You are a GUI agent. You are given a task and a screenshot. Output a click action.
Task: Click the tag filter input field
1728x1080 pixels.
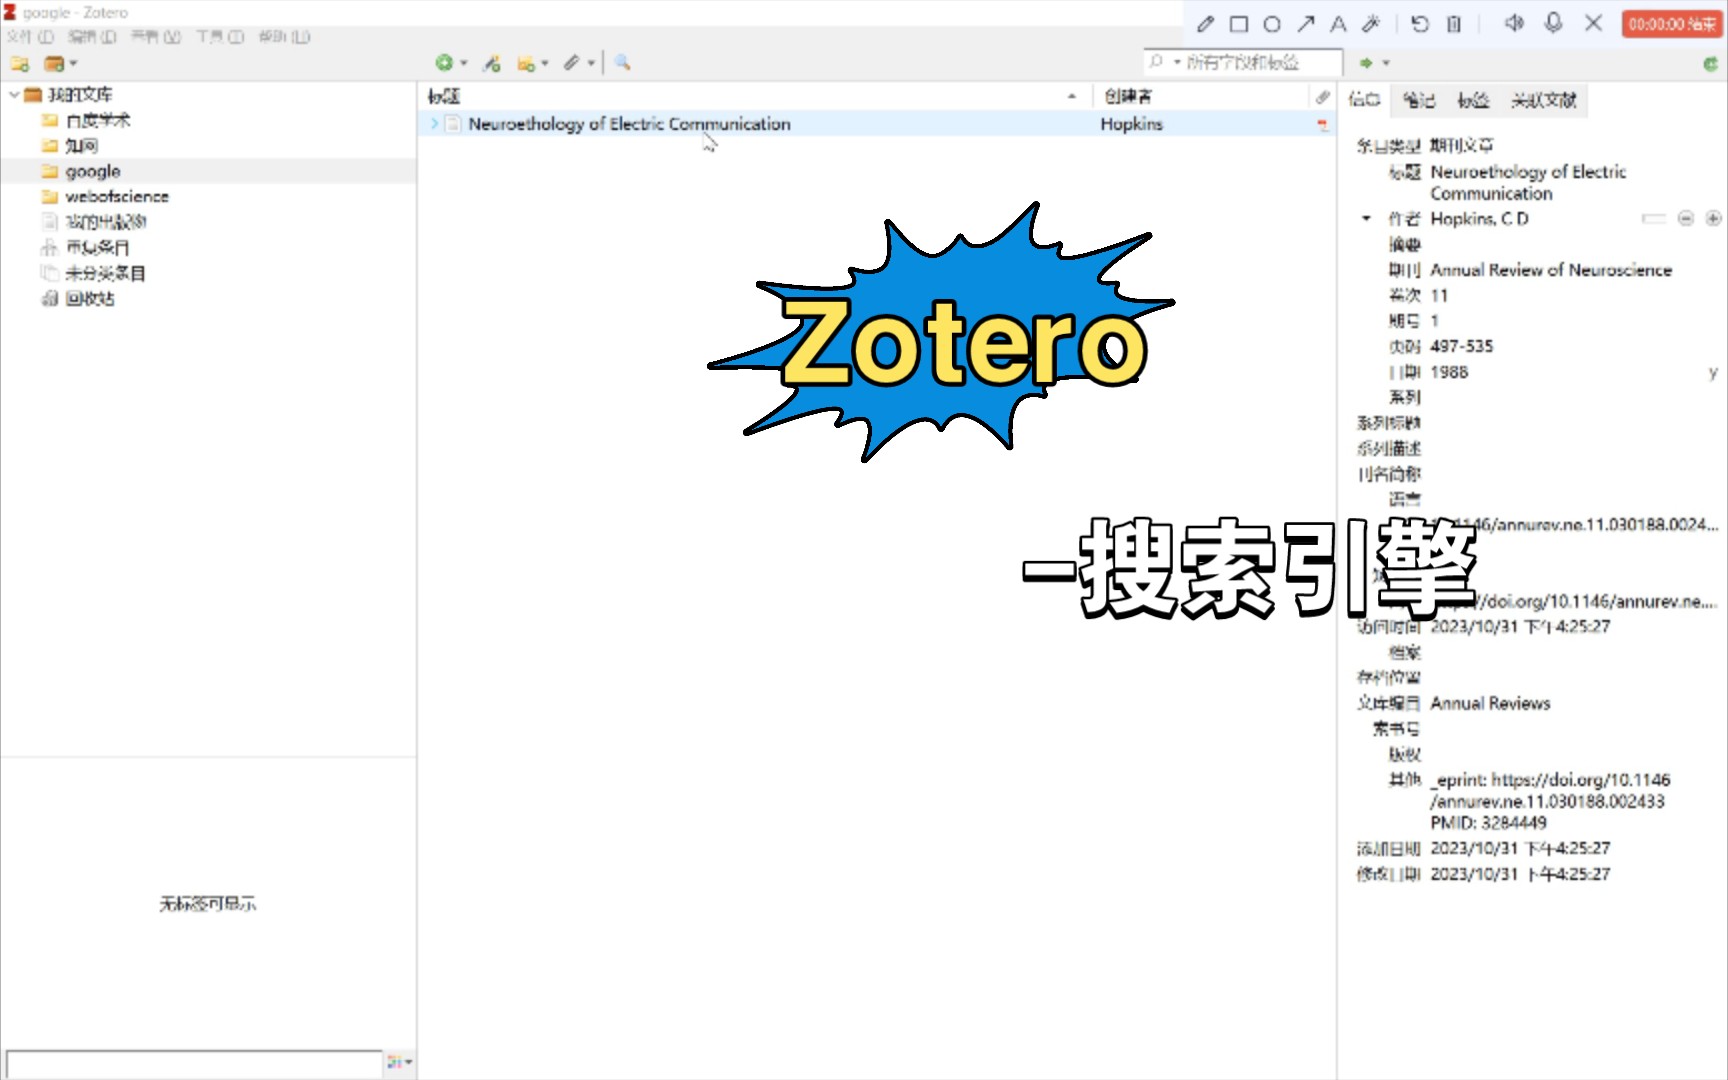point(194,1063)
